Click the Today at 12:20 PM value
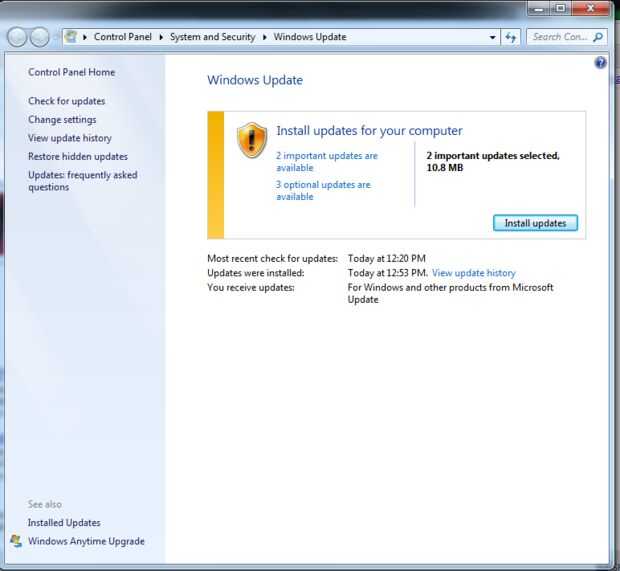Viewport: 620px width, 571px height. (387, 259)
